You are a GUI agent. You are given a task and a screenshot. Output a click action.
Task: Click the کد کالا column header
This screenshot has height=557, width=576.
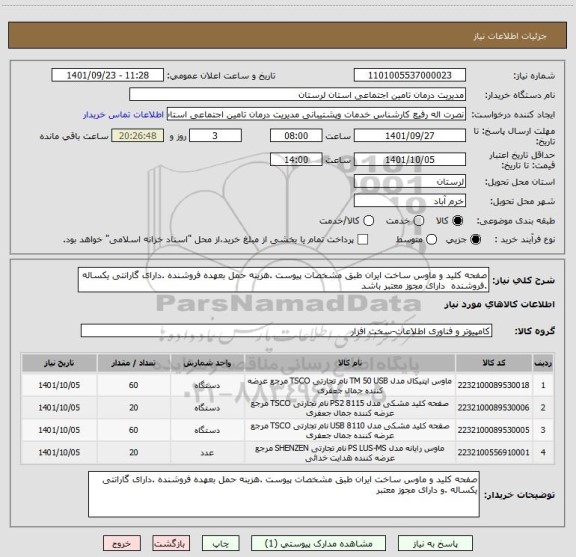494,363
